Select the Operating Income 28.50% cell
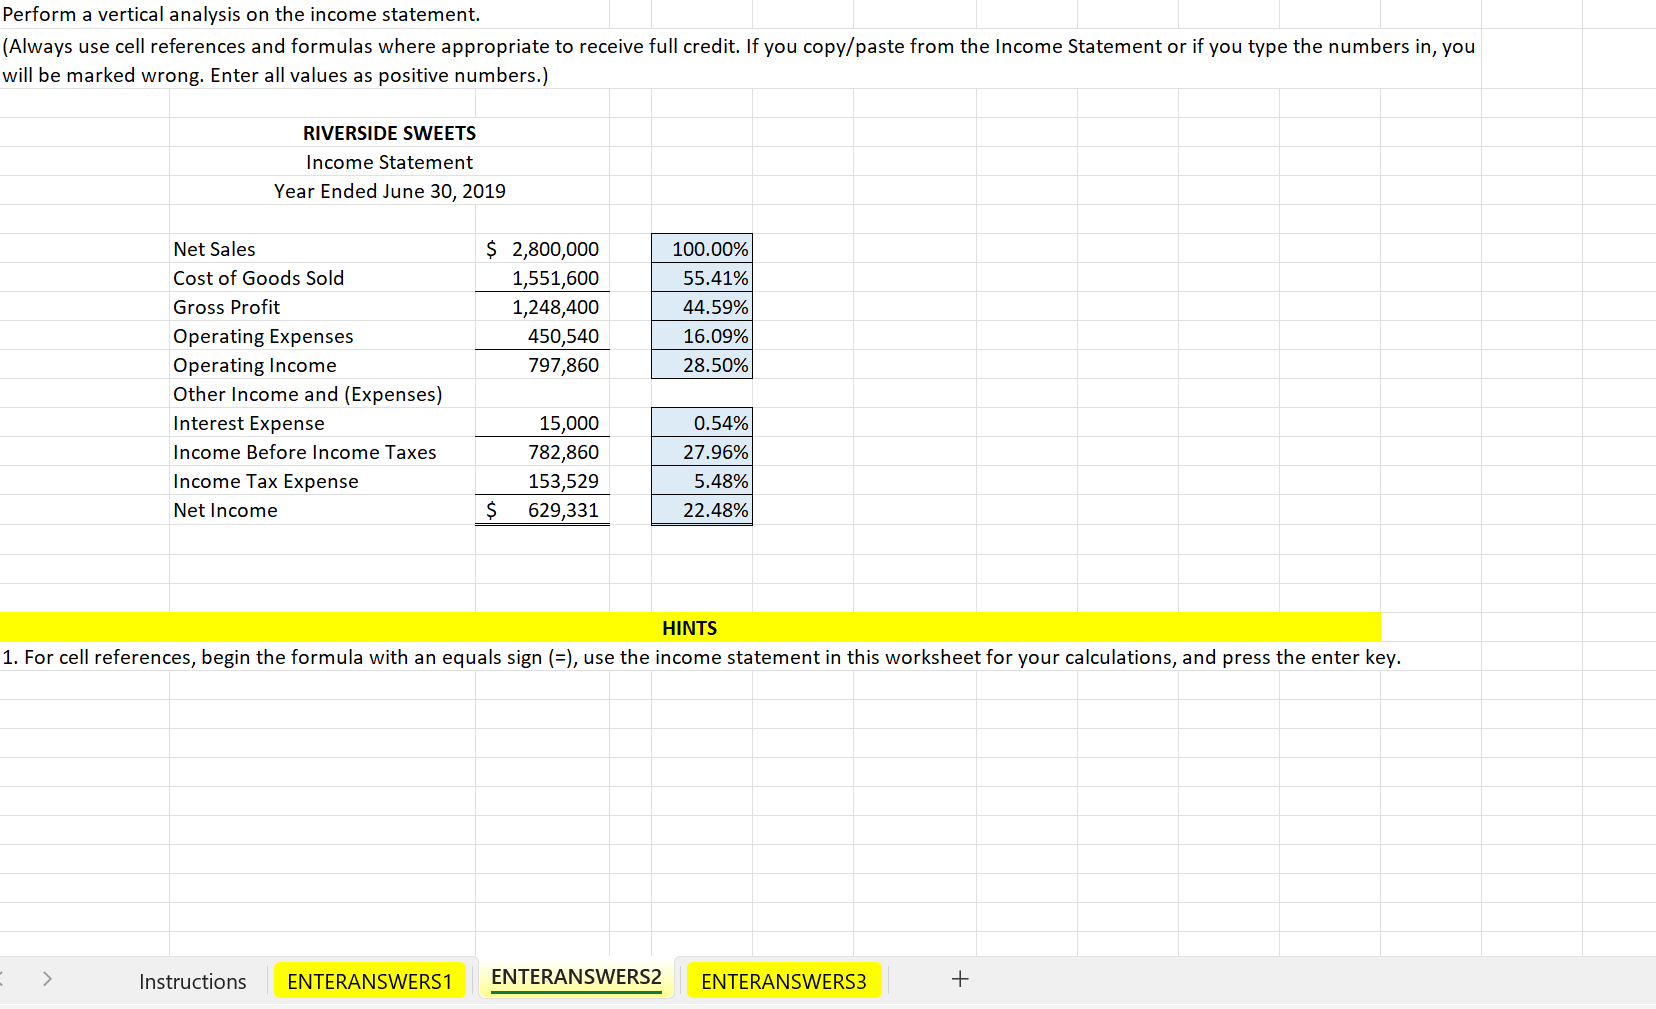The width and height of the screenshot is (1656, 1009). pyautogui.click(x=702, y=365)
